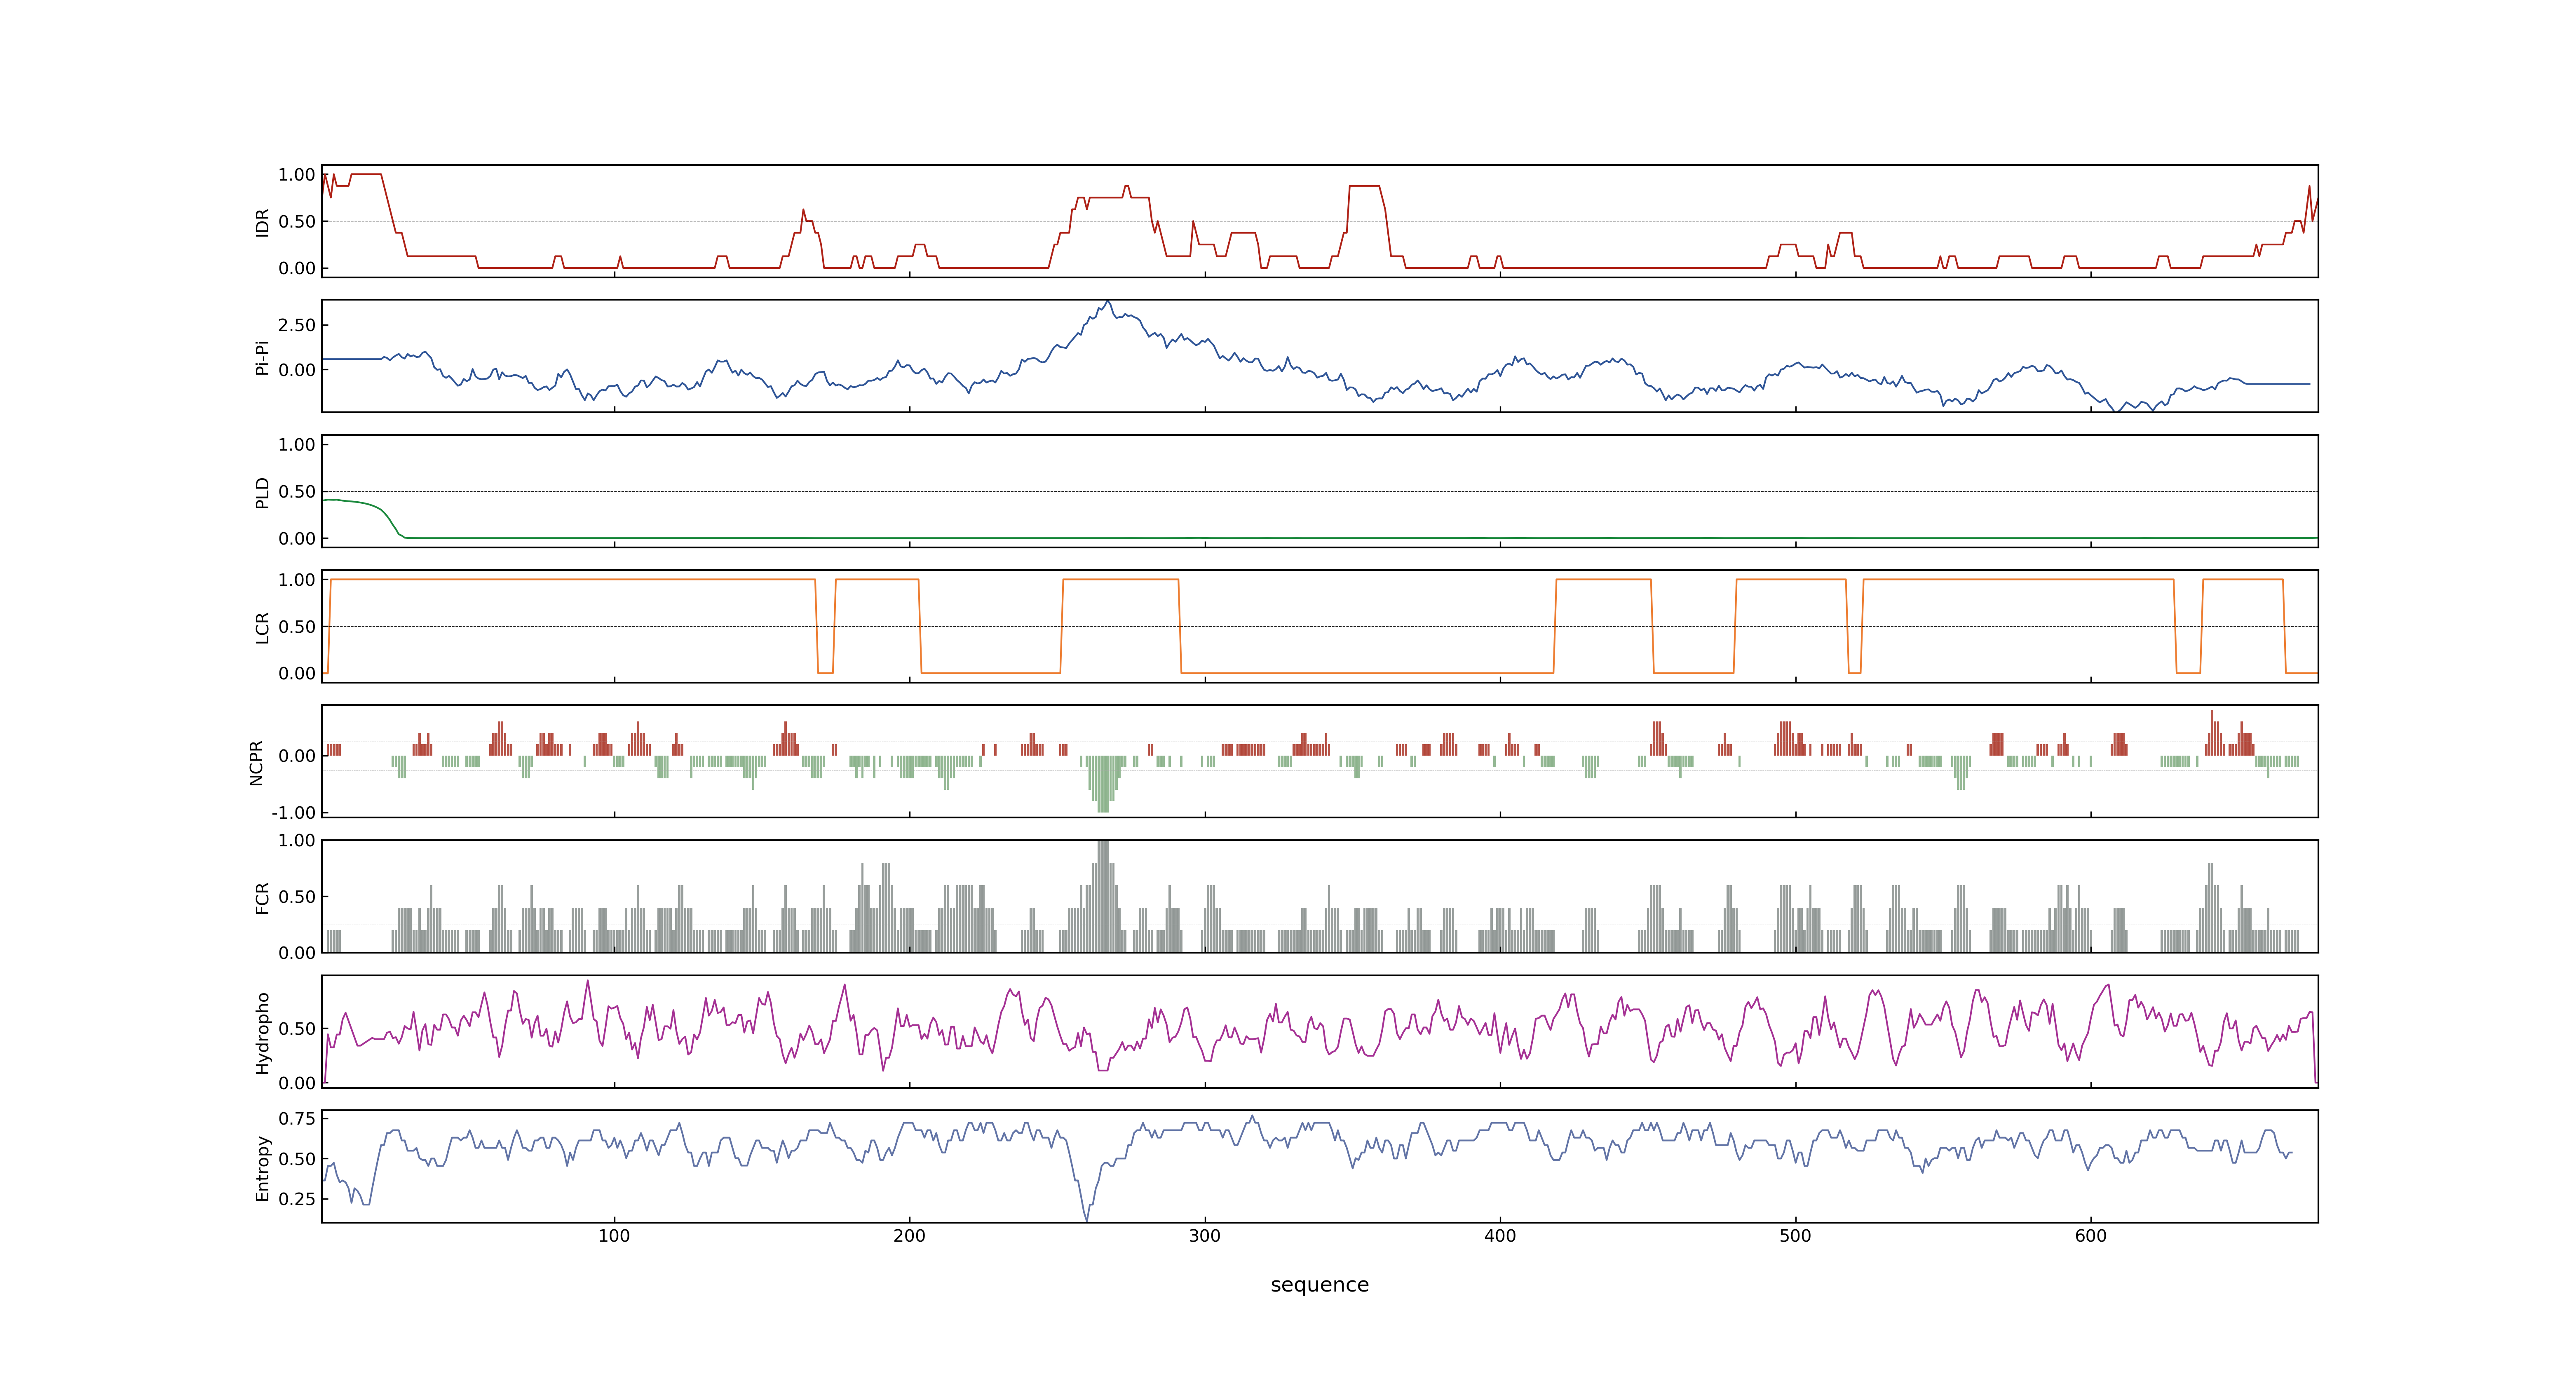The width and height of the screenshot is (2576, 1374).
Task: Click the highest peak of the Pi-Pi curve
Action: pos(1107,302)
